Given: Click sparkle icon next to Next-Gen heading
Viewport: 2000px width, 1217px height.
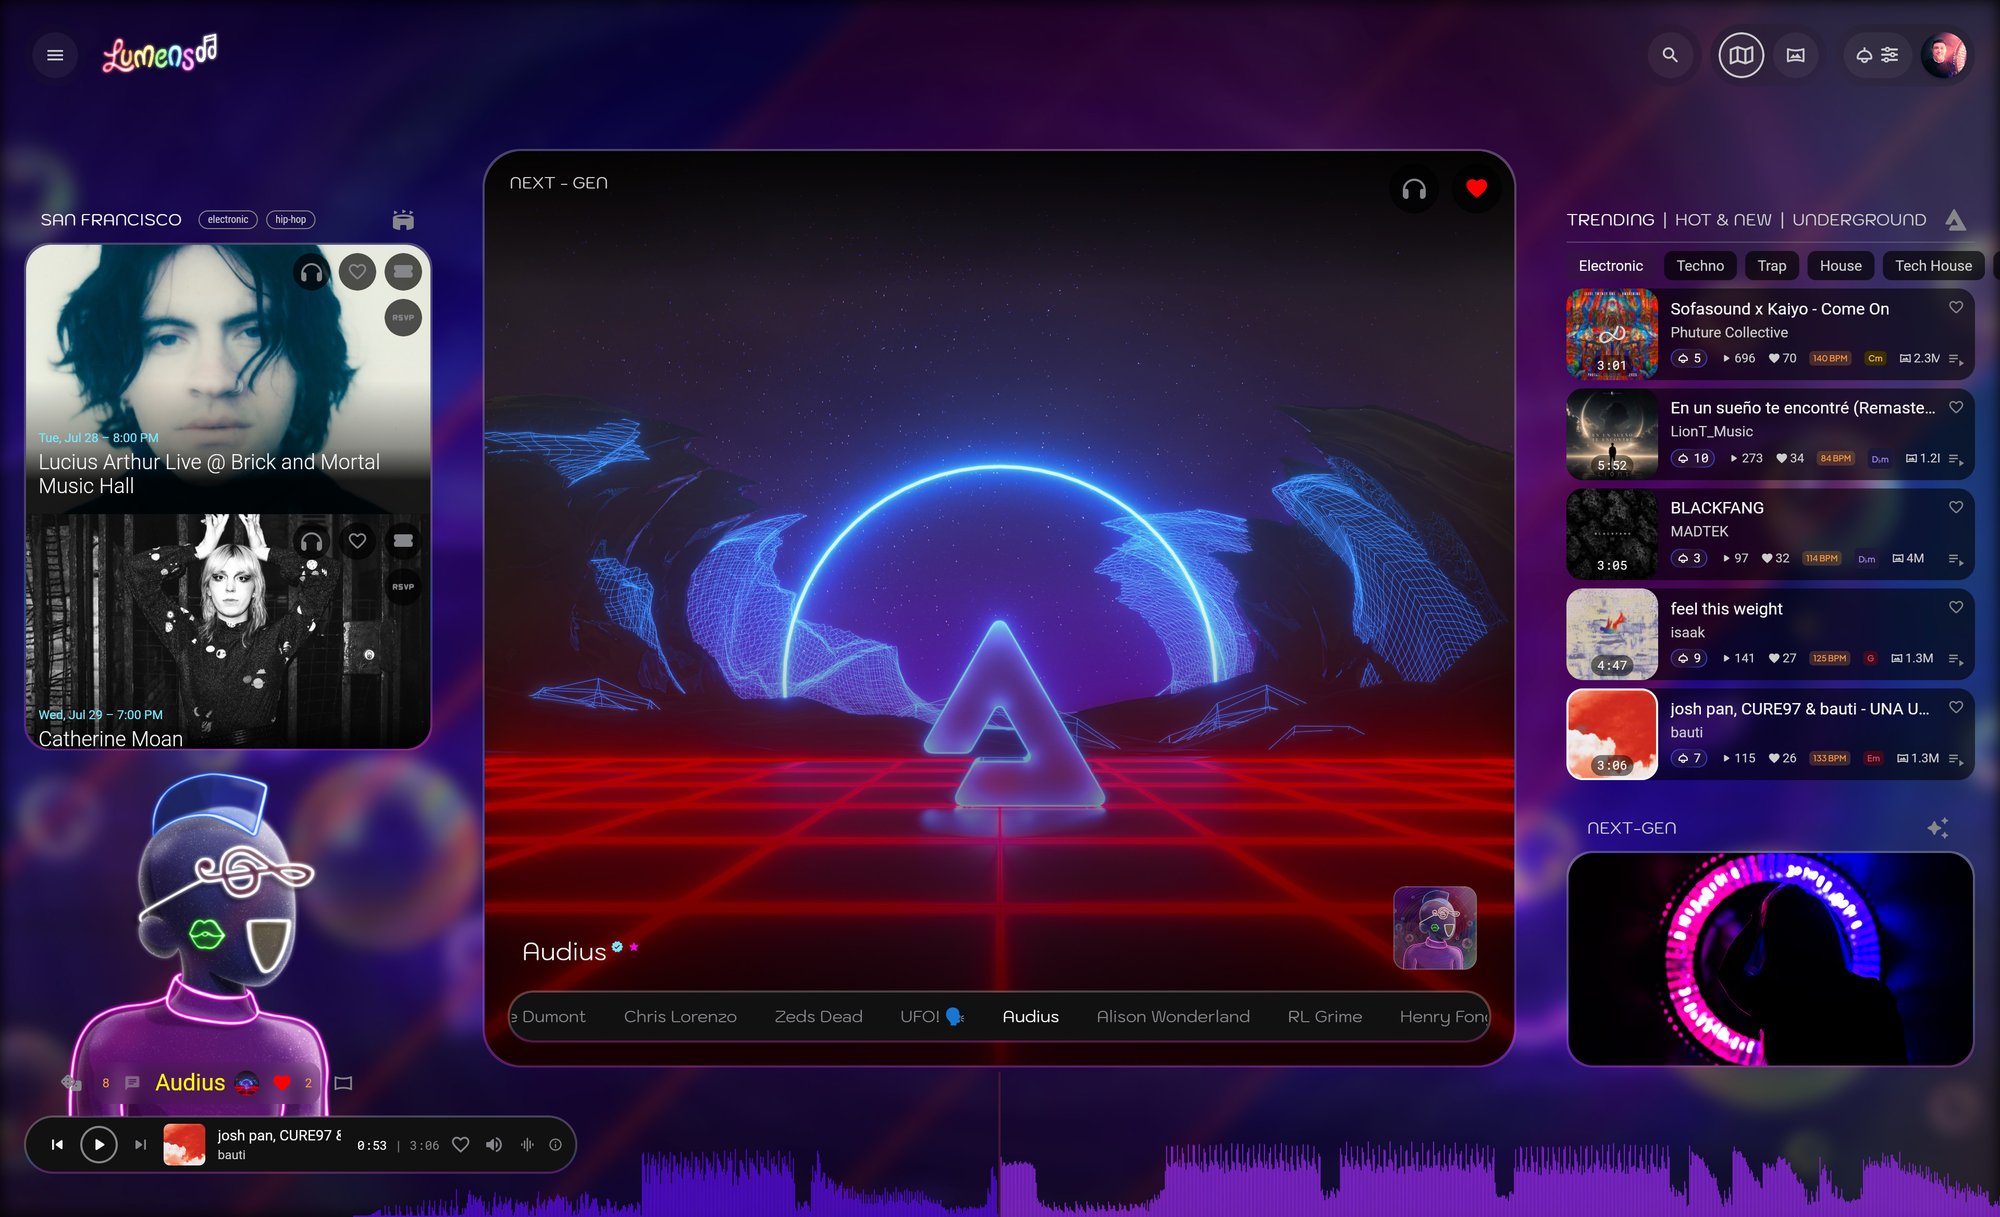Looking at the screenshot, I should click(1938, 828).
